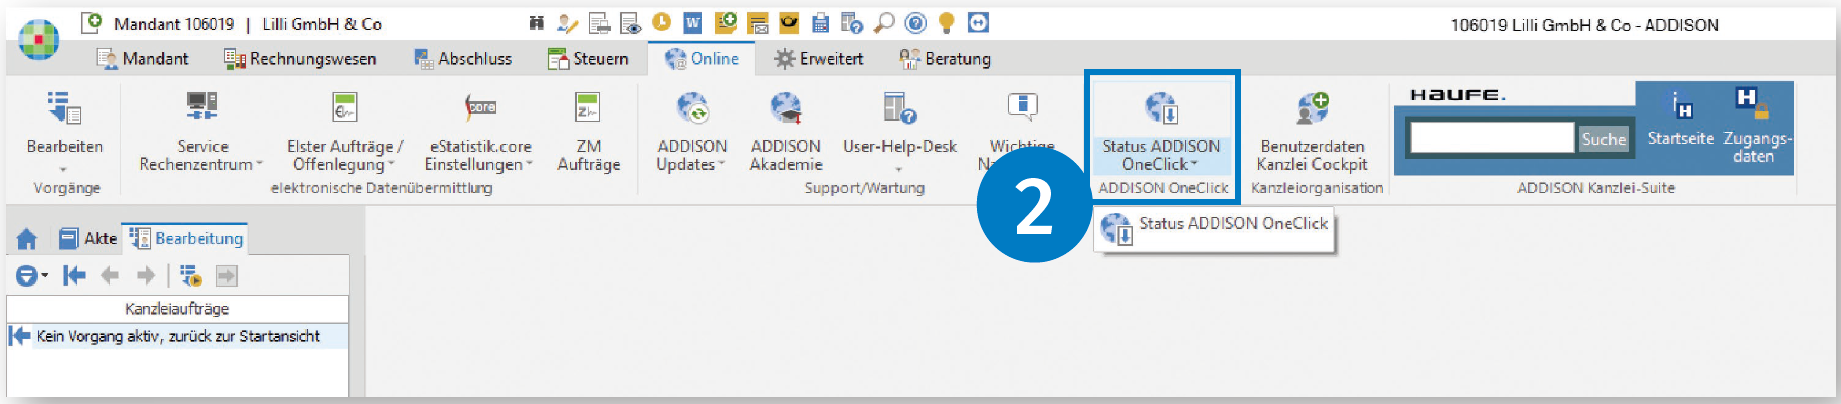Click the workflow list with play icon
Screen dimensions: 1841x404
point(191,276)
